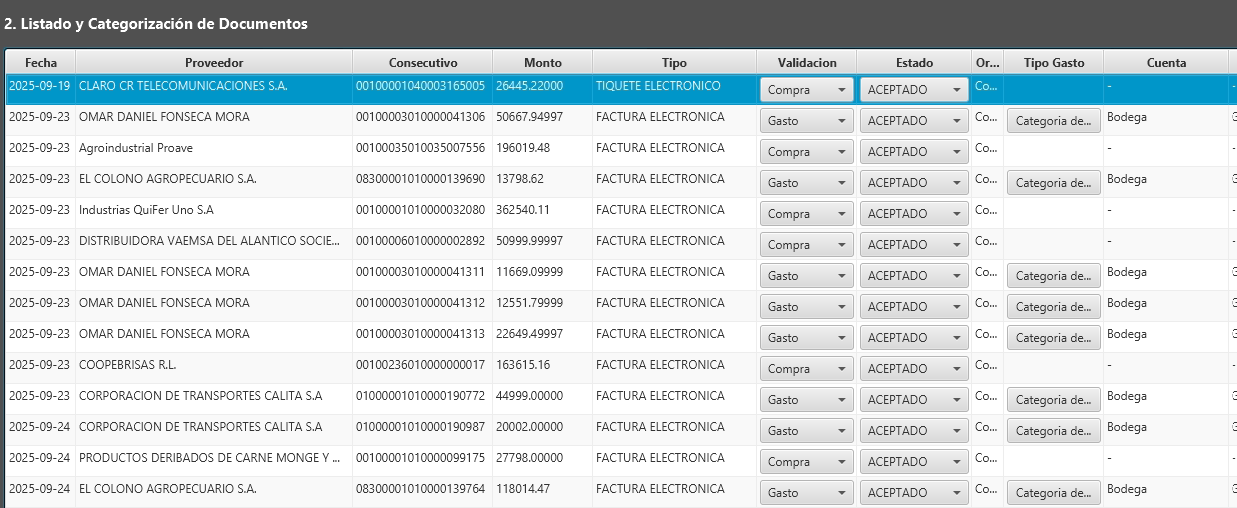Sort table by Fecha column header
The image size is (1237, 508).
click(40, 62)
